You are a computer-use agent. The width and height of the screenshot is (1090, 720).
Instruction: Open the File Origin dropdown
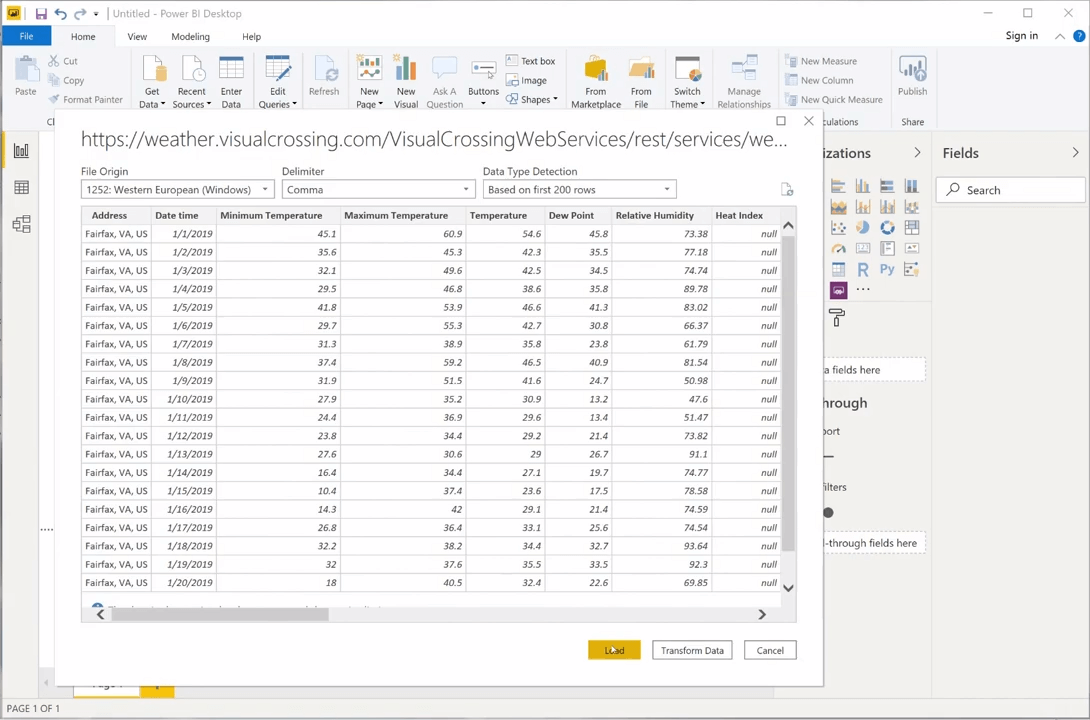click(x=177, y=190)
